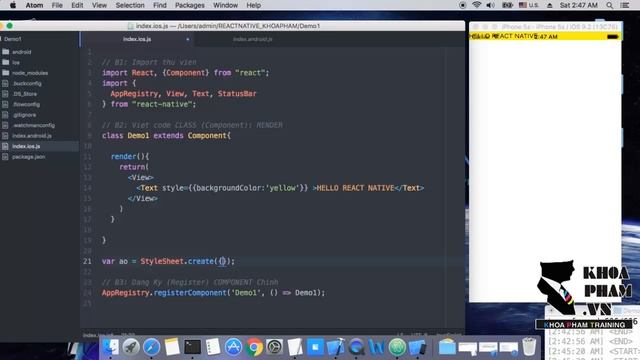Open the View menu
The width and height of the screenshot is (640, 360).
(x=99, y=5)
